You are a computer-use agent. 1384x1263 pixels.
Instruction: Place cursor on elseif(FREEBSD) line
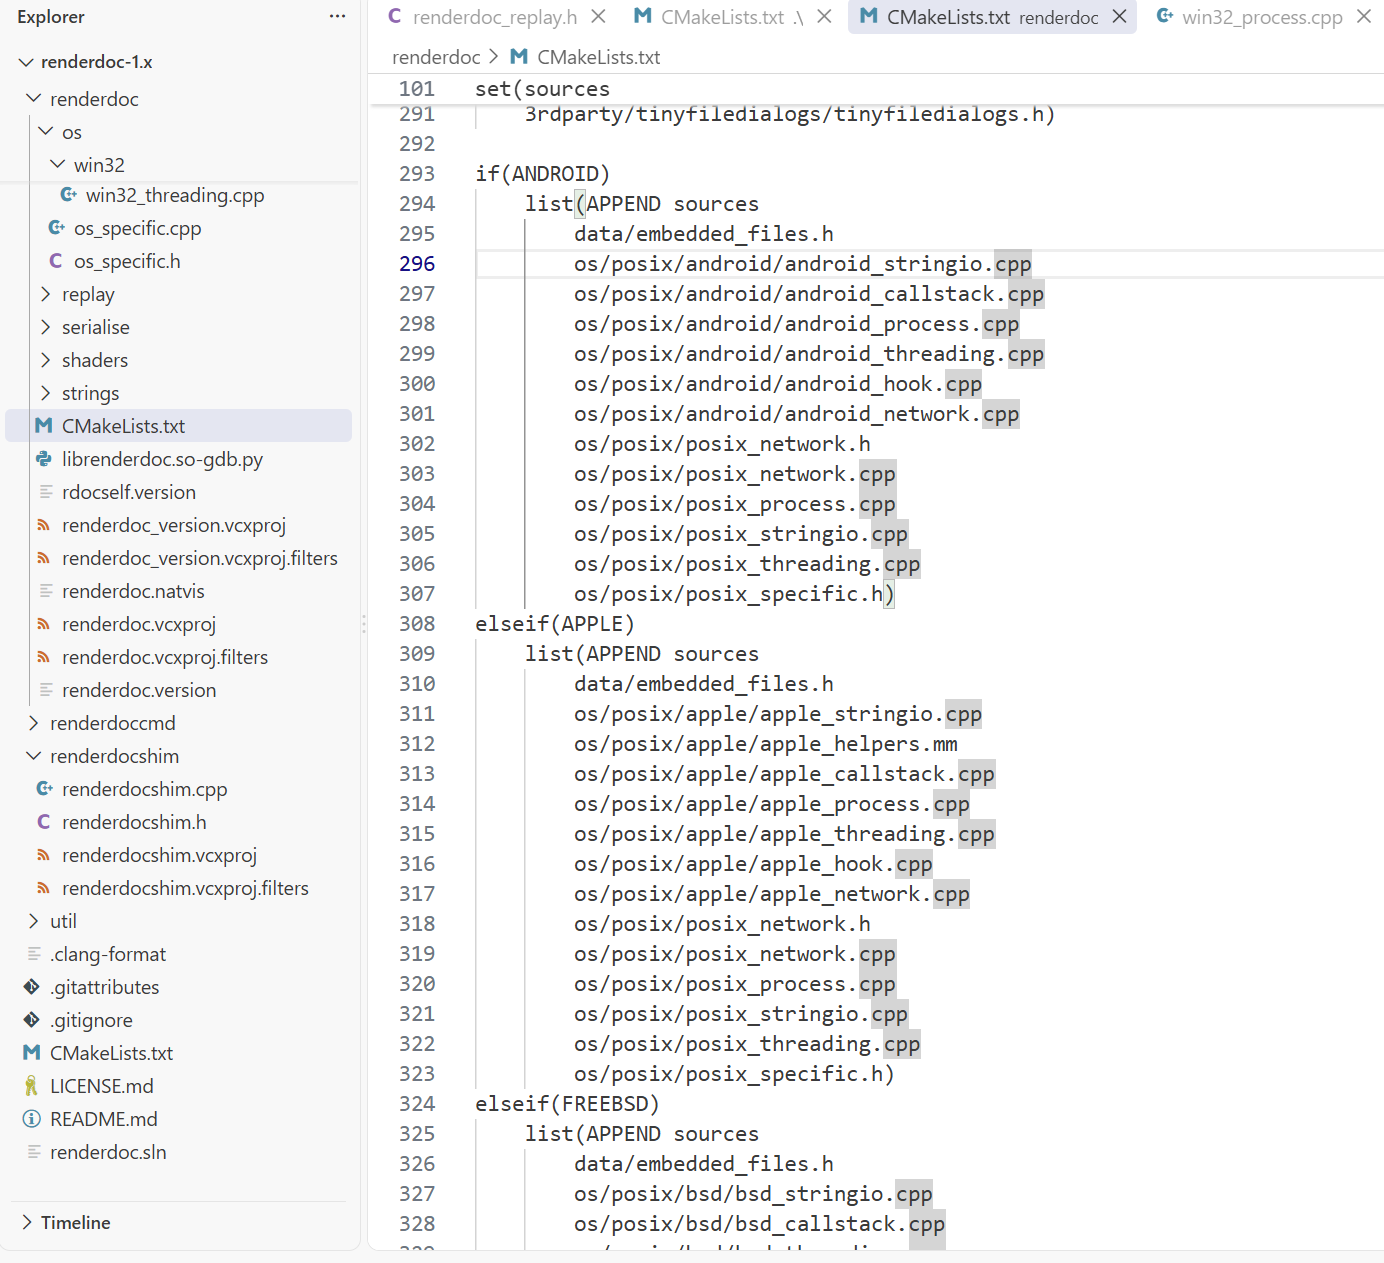567,1104
